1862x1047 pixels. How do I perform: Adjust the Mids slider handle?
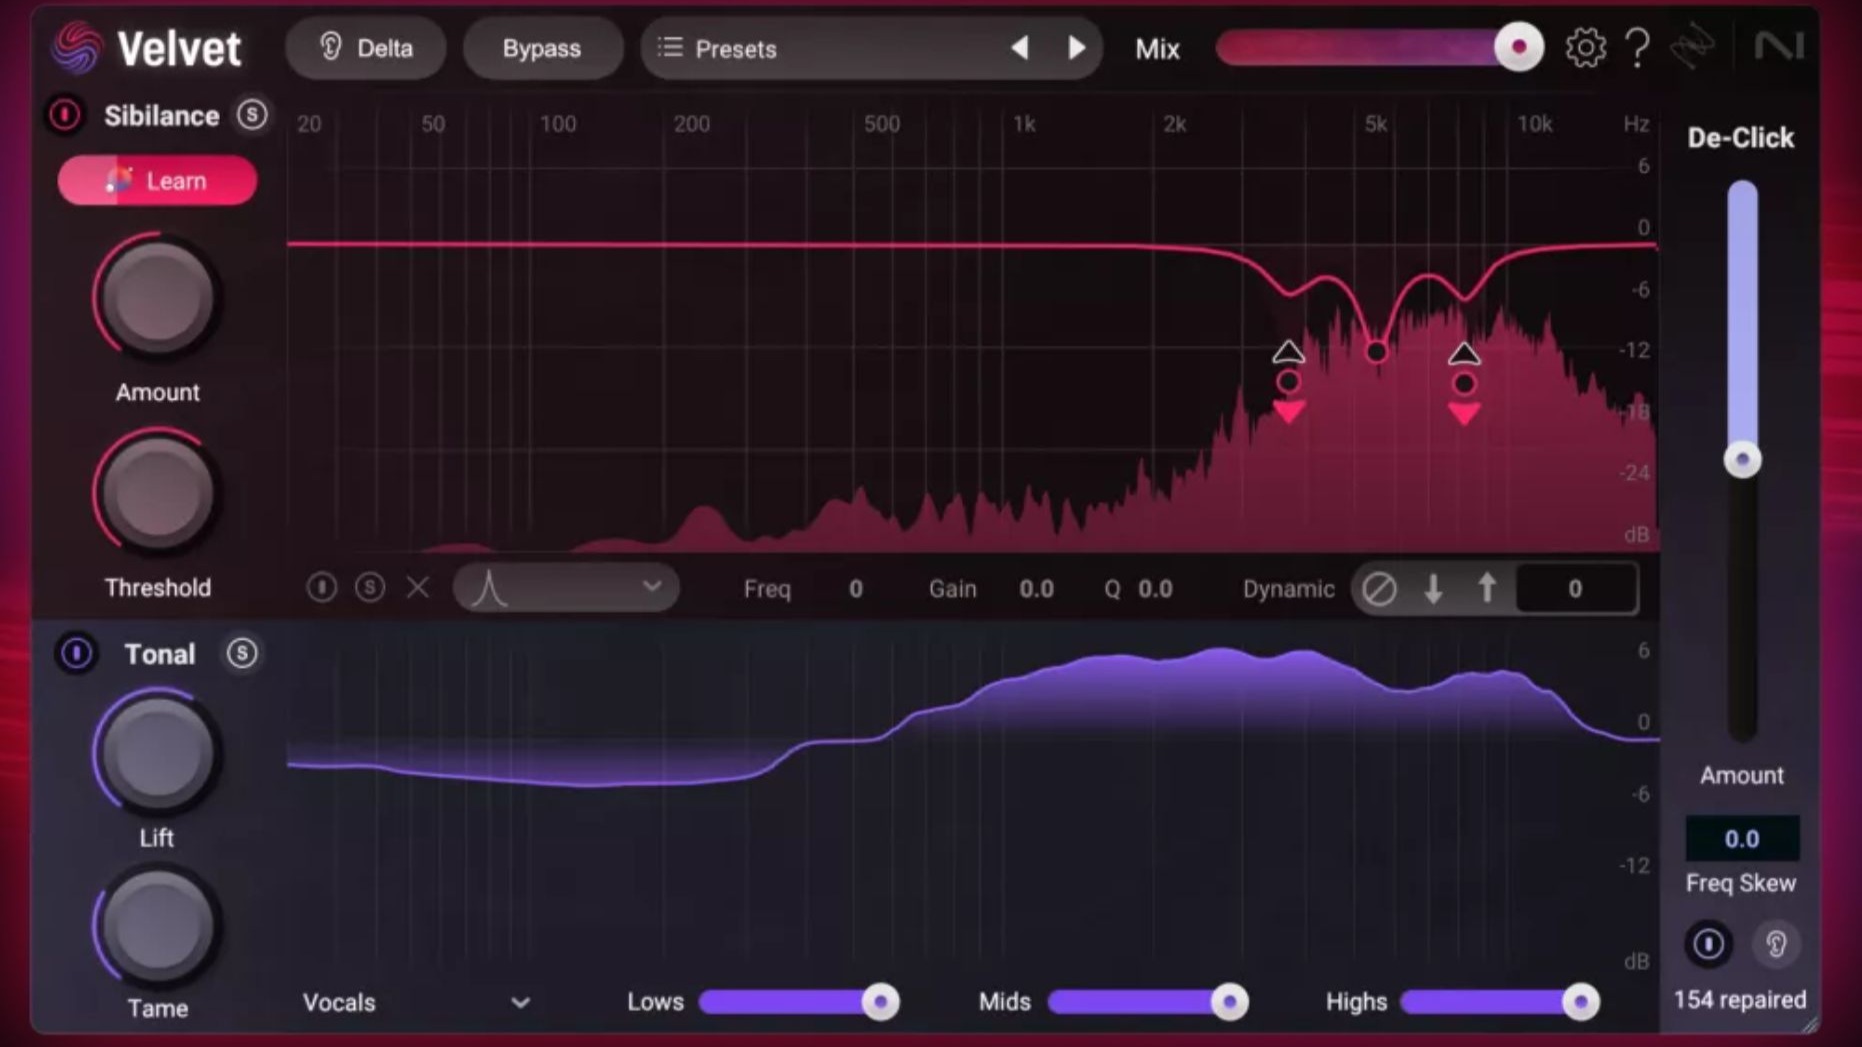(x=1229, y=1002)
